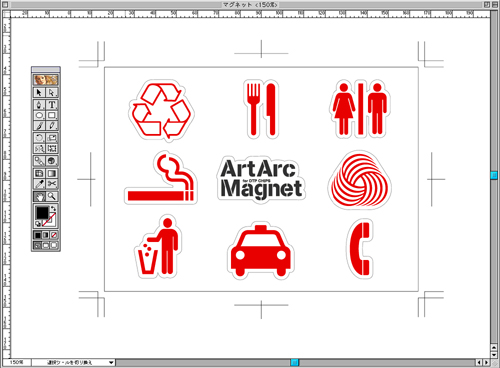Click the black Fill color box

pyautogui.click(x=42, y=213)
